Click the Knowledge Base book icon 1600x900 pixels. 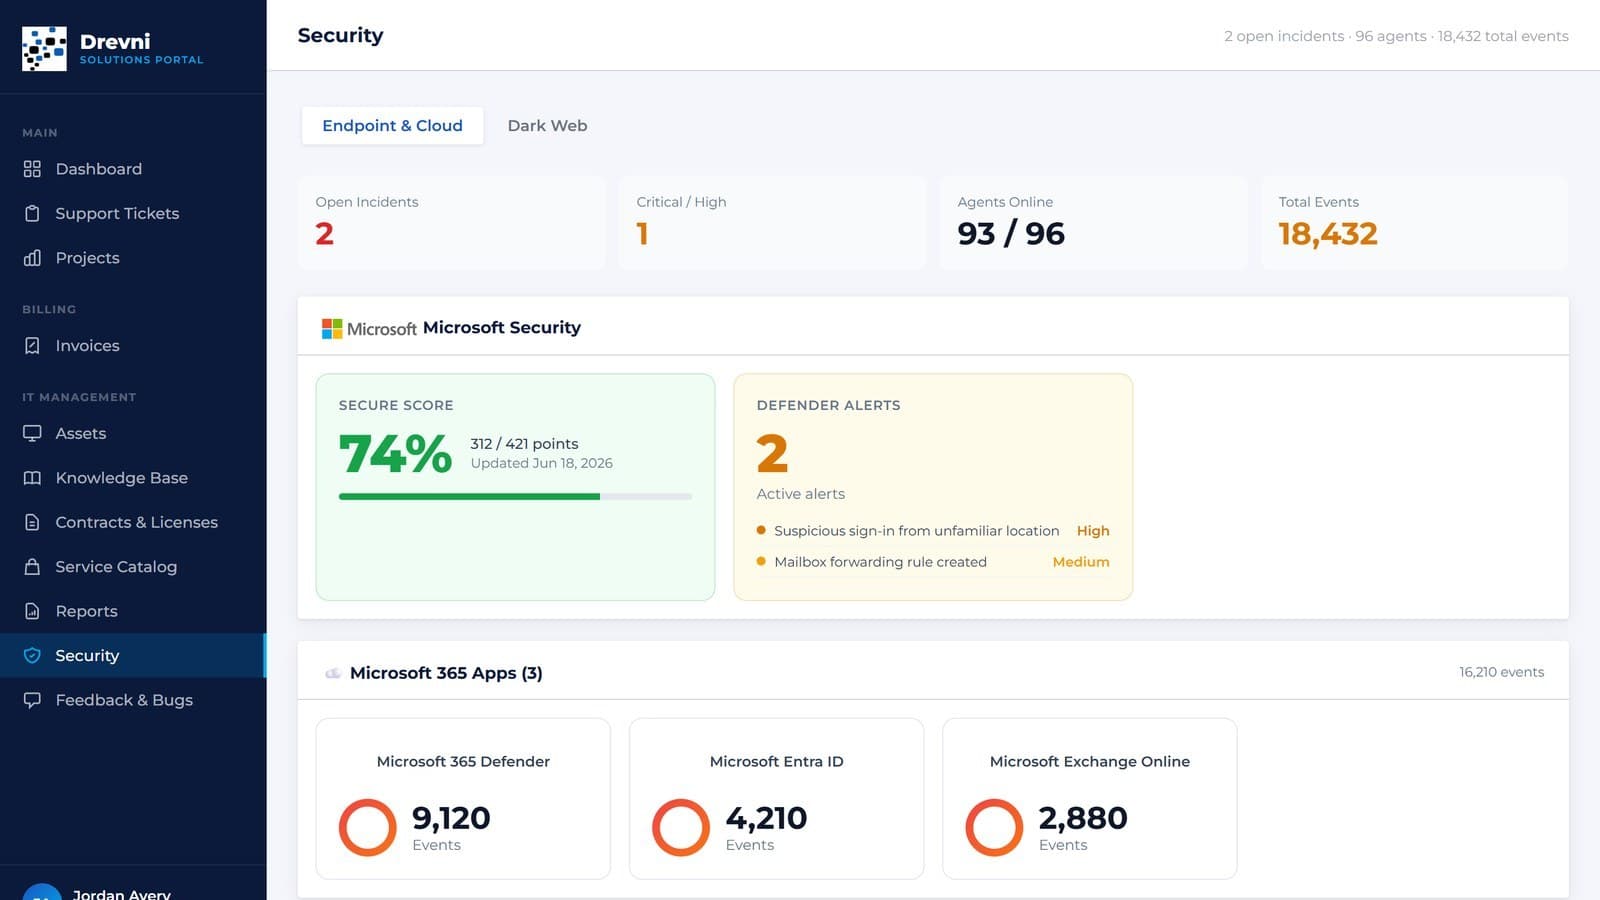click(x=32, y=478)
